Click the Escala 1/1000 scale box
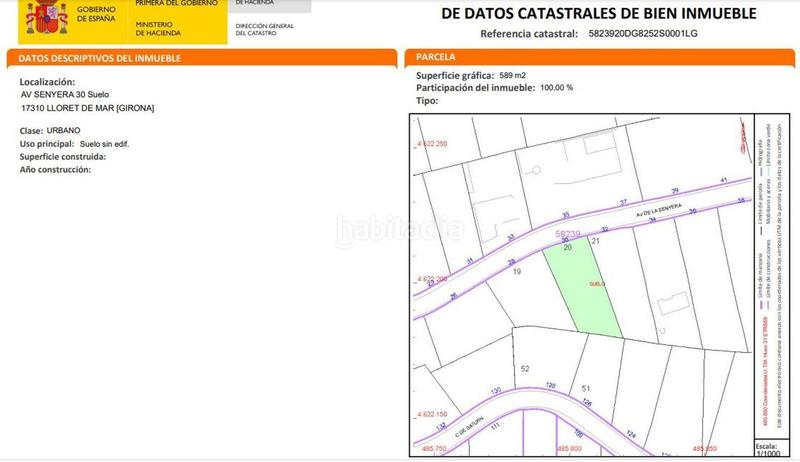Image resolution: width=800 pixels, height=462 pixels. click(x=767, y=448)
